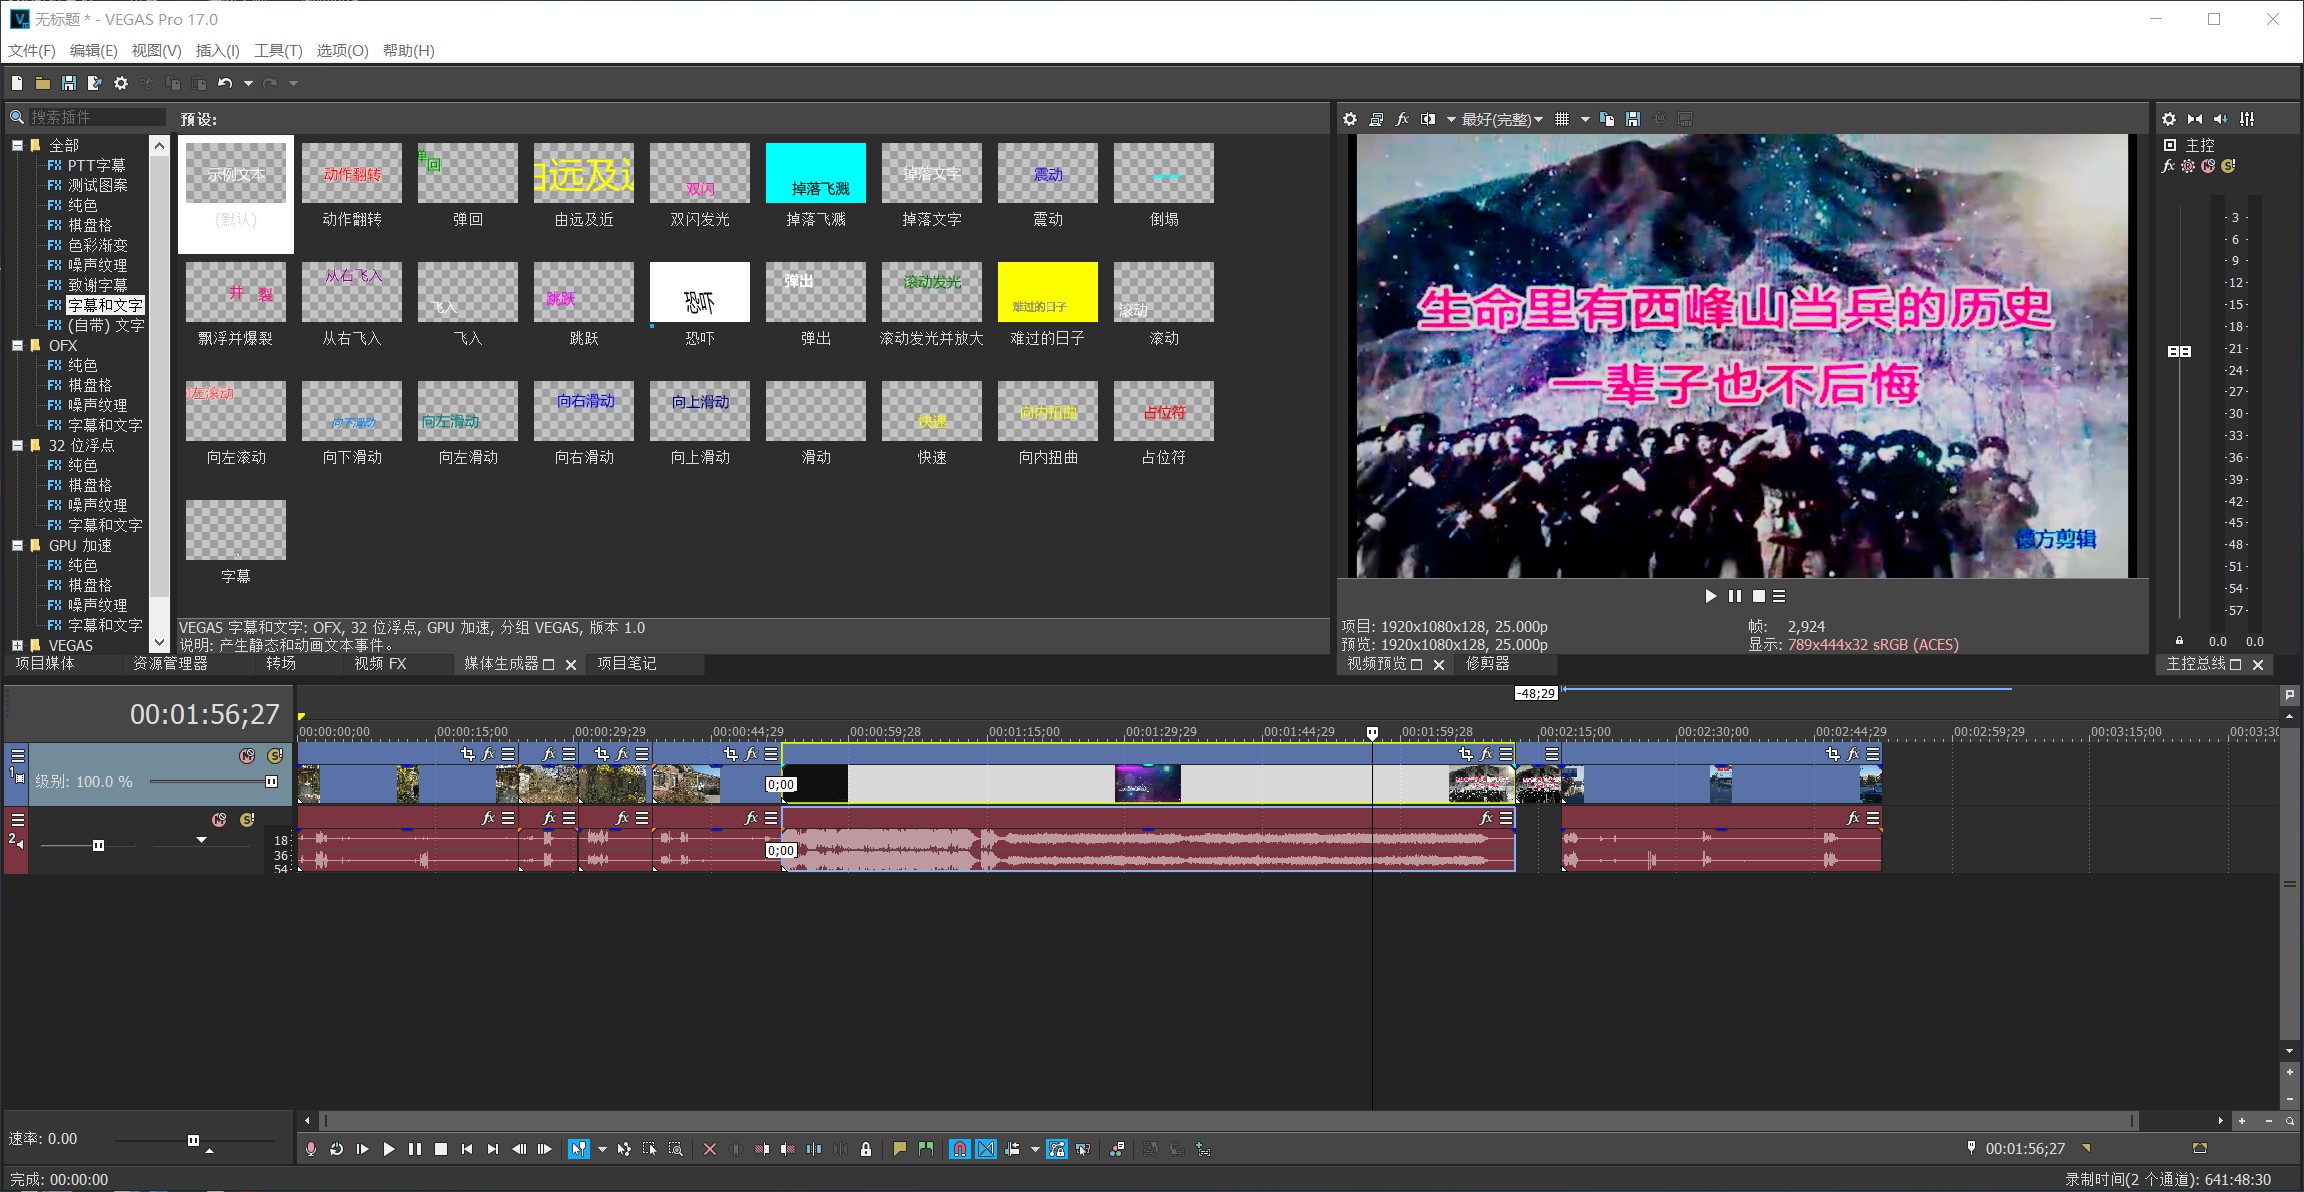This screenshot has height=1192, width=2304.
Task: Choose the 难过的日子 preset thumbnail
Action: coord(1048,292)
